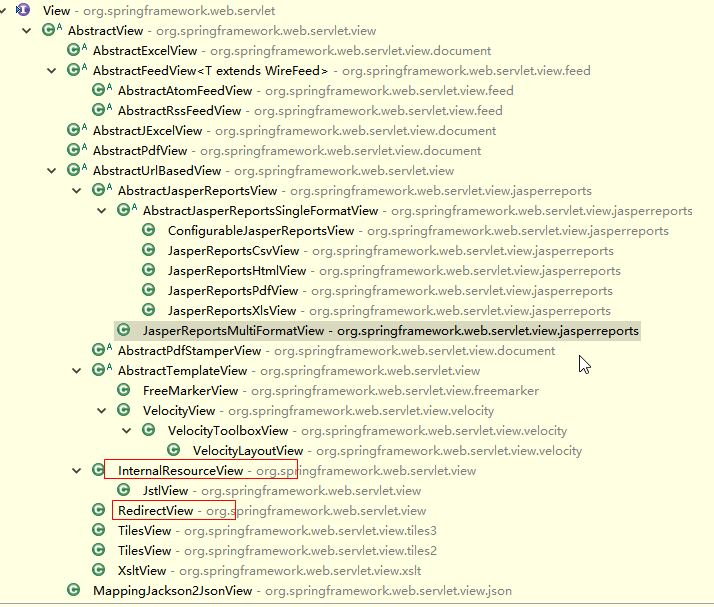The image size is (714, 607).
Task: Collapse the AbstractFeedView tree node
Action: [x=52, y=70]
